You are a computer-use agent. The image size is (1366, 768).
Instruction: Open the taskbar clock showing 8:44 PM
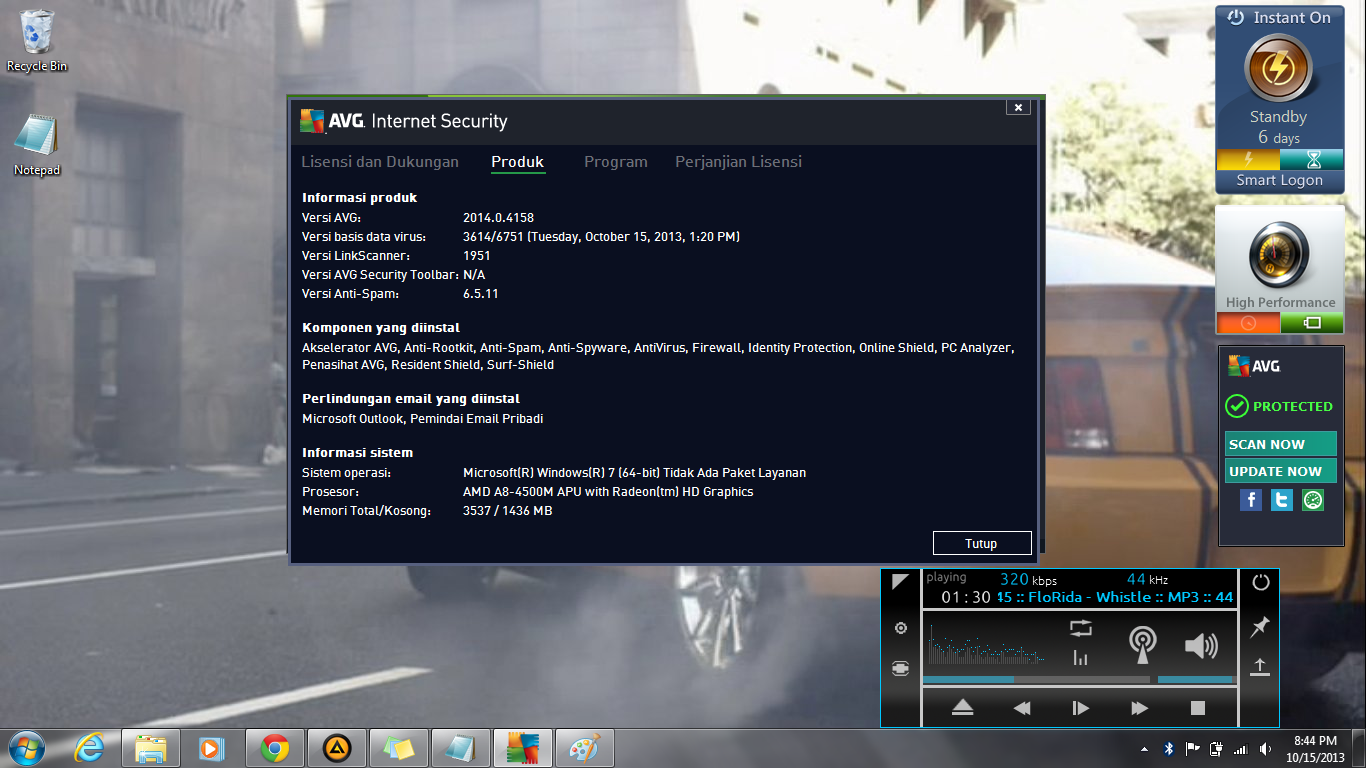tap(1315, 749)
